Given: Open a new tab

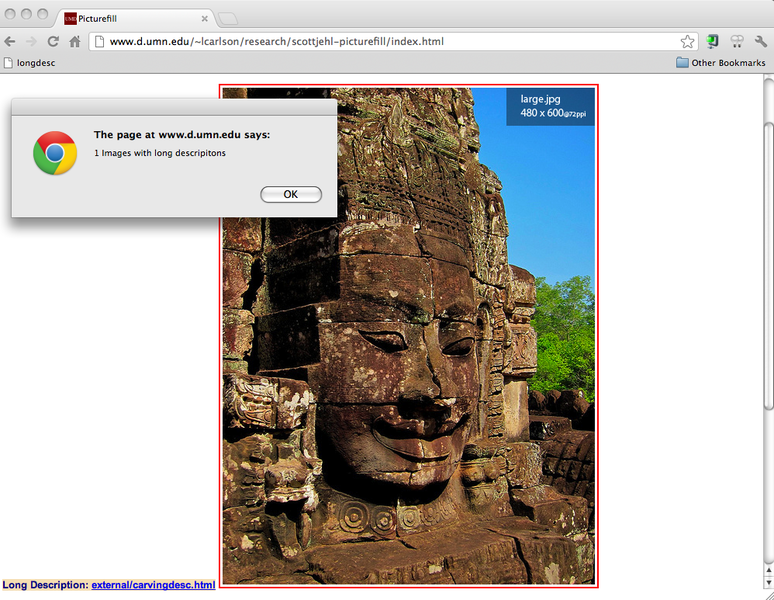Looking at the screenshot, I should coord(228,19).
